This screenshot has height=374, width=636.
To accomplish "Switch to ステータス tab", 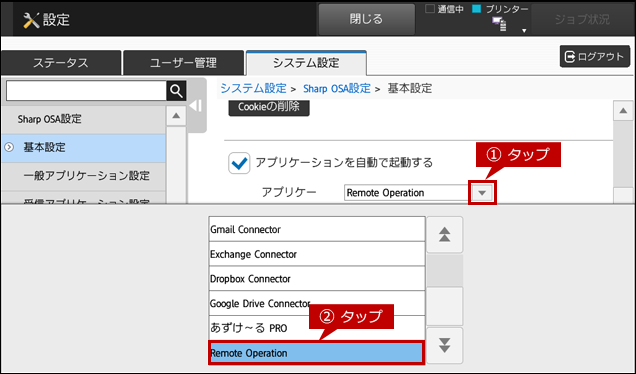I will click(x=61, y=63).
